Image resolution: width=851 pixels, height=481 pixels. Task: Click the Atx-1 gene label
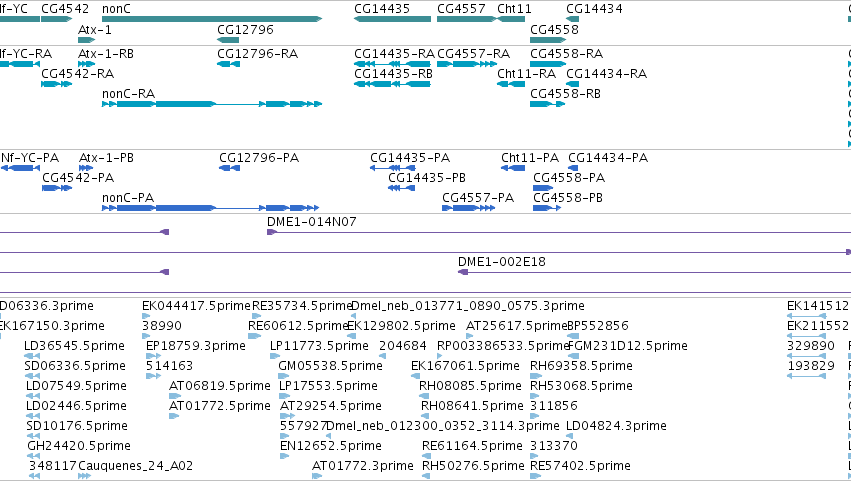tap(95, 29)
